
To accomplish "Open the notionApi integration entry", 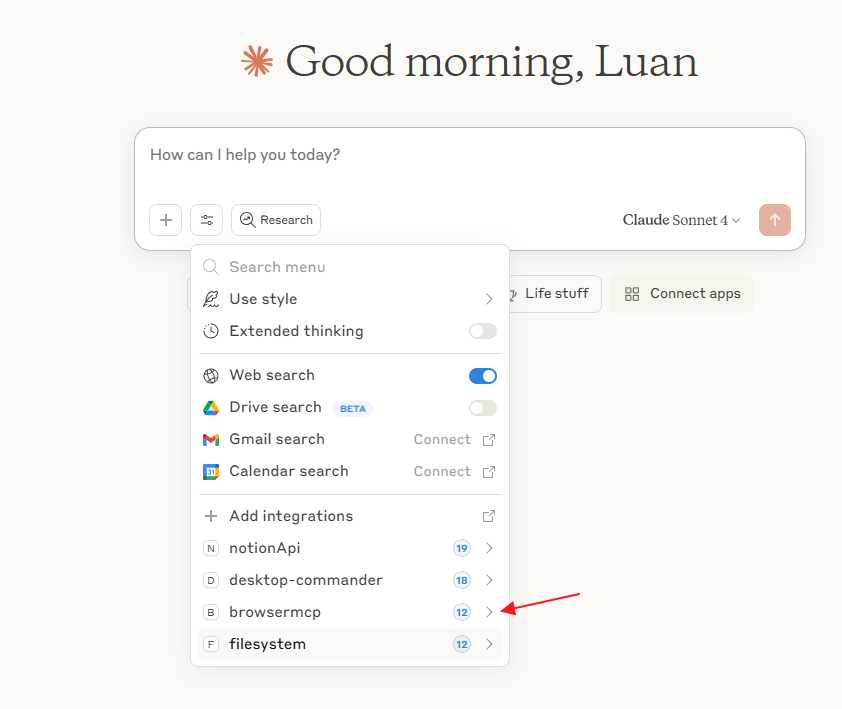I will click(x=350, y=548).
